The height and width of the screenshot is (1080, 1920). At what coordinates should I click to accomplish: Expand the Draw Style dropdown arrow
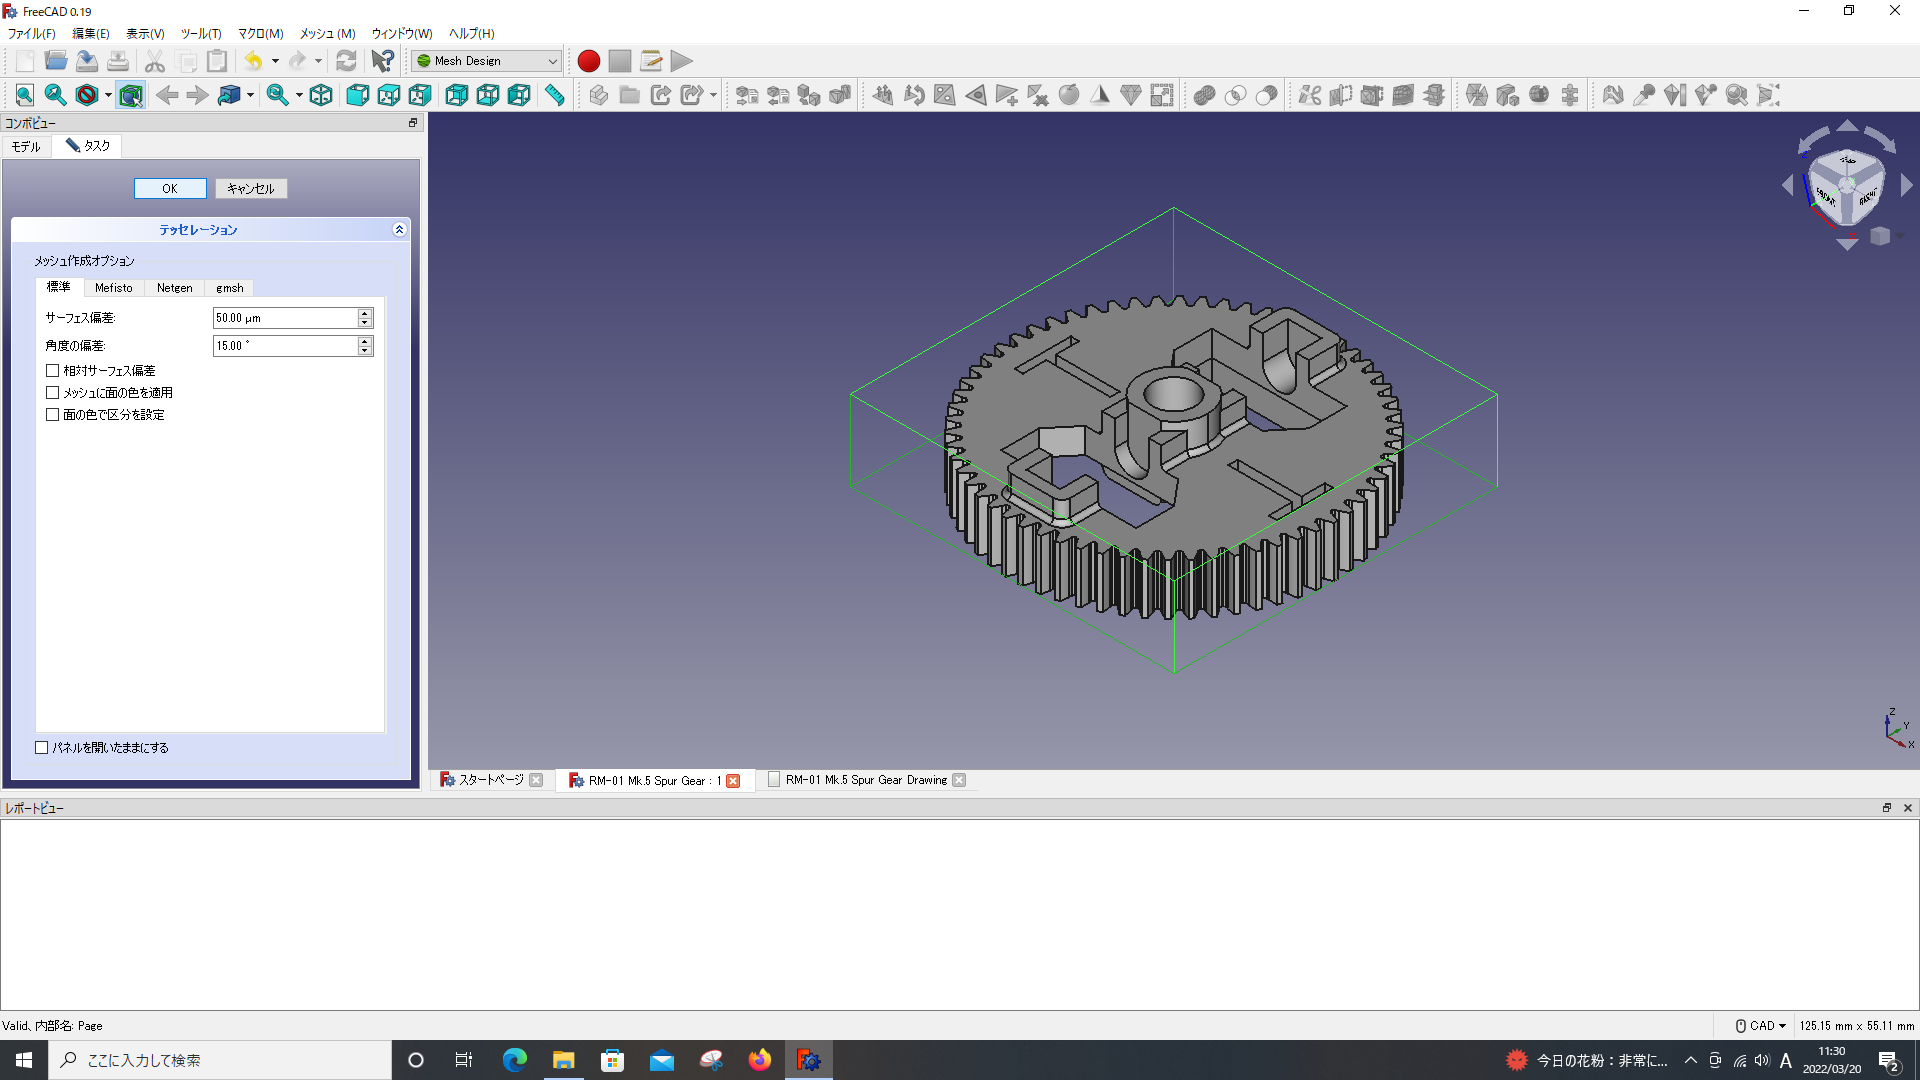tap(107, 95)
